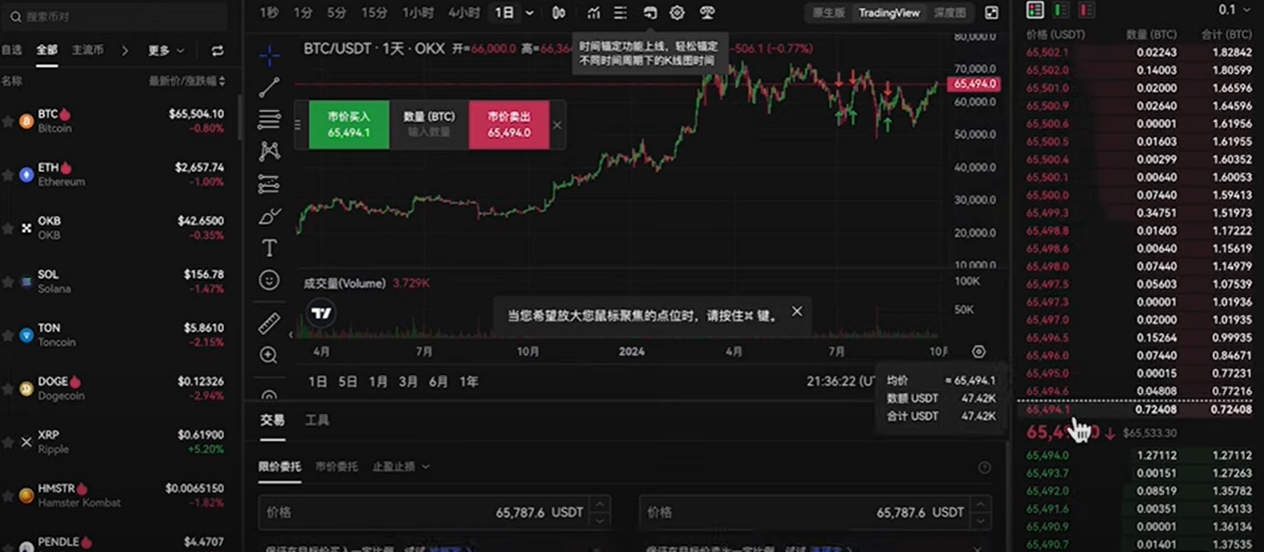Screen dimensions: 1264x552
Task: Expand the chart to fullscreen
Action: tap(992, 13)
